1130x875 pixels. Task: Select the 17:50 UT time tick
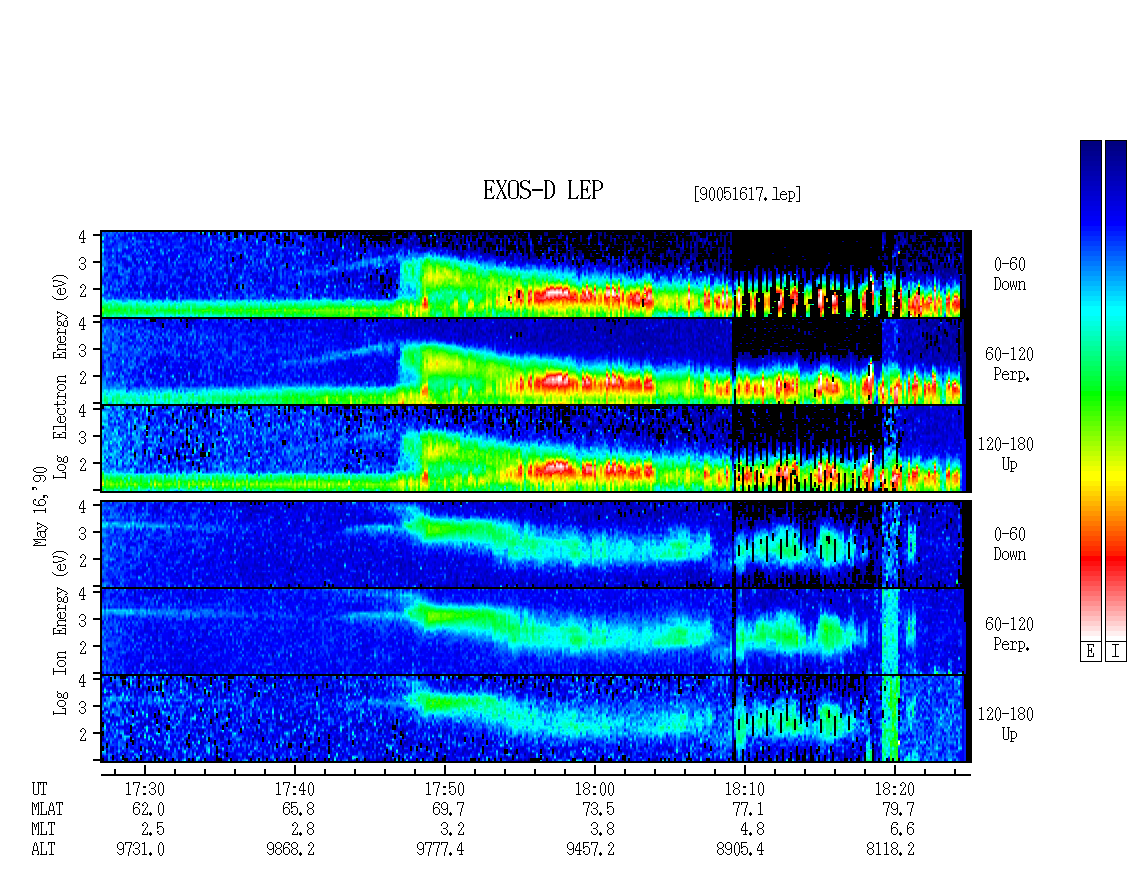(445, 789)
